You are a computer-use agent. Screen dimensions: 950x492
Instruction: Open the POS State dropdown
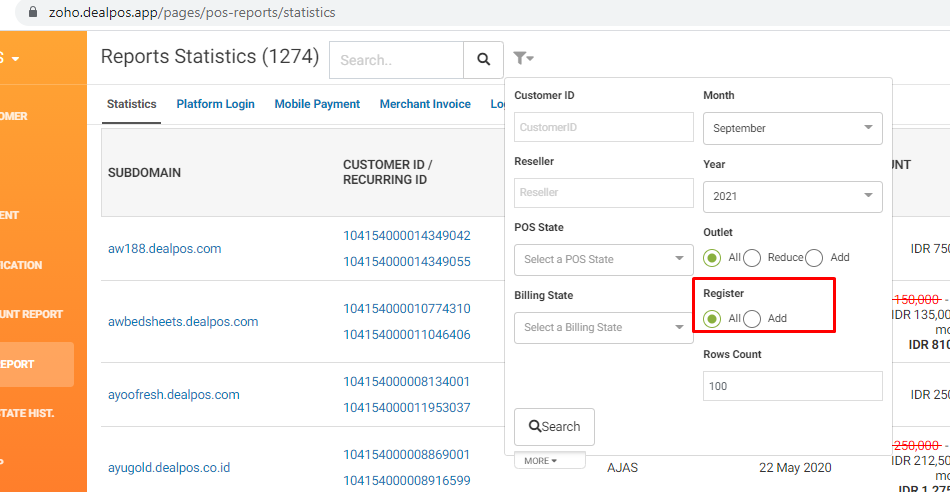pos(603,259)
